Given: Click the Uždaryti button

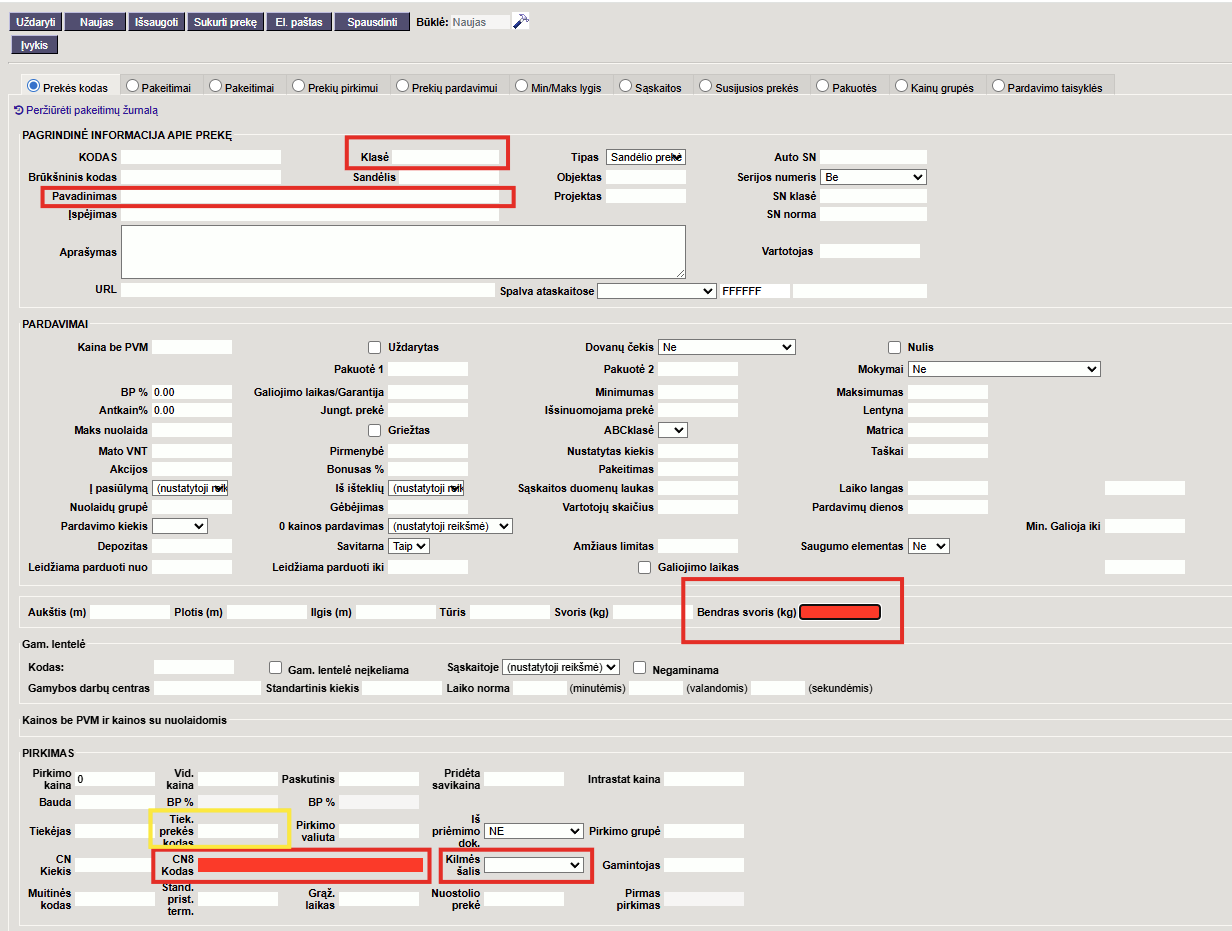Looking at the screenshot, I should [36, 22].
